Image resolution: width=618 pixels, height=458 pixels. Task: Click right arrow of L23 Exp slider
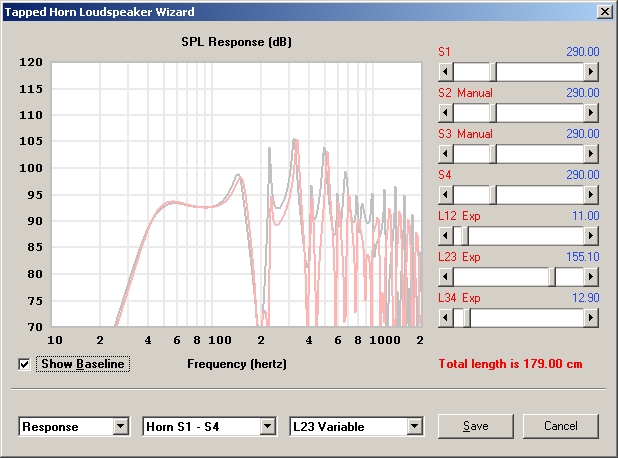point(591,277)
